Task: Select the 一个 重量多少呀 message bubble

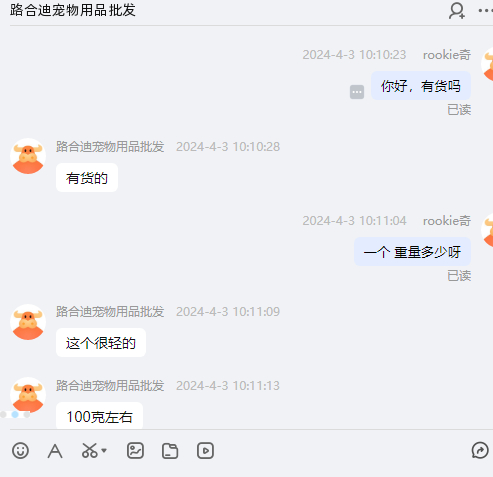Action: pos(412,252)
